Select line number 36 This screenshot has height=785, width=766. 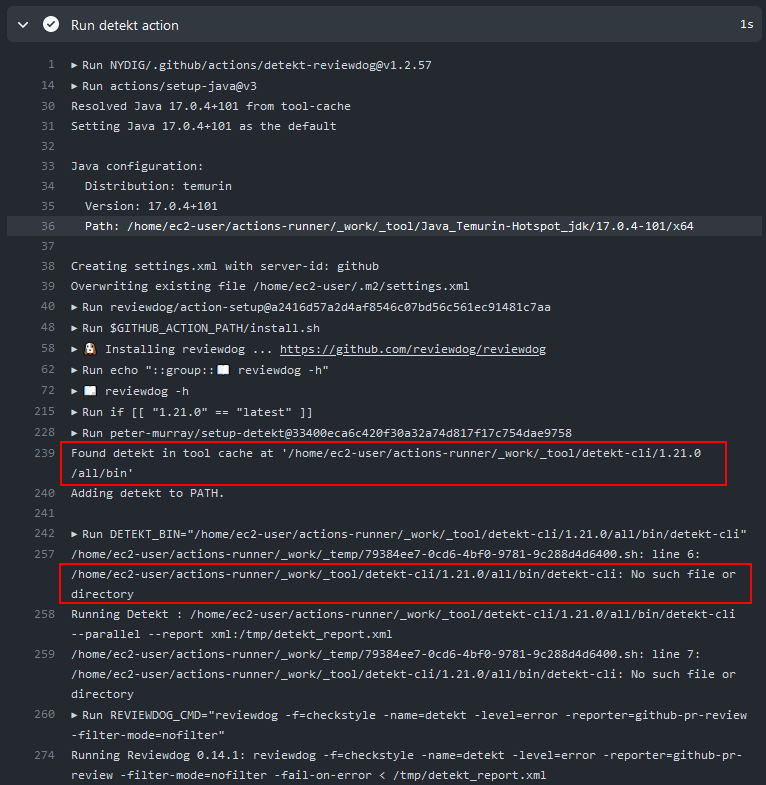click(48, 226)
